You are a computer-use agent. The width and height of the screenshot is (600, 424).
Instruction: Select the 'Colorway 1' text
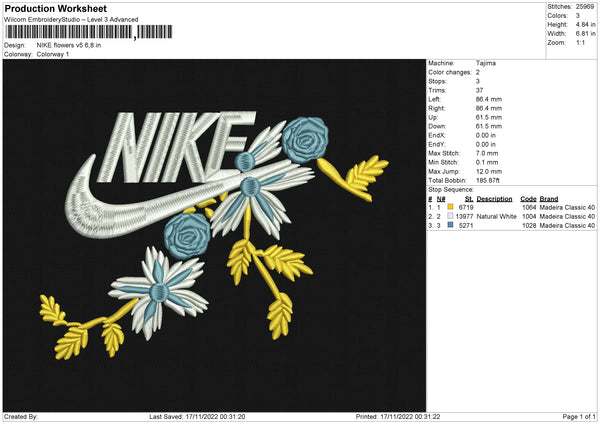[x=53, y=54]
